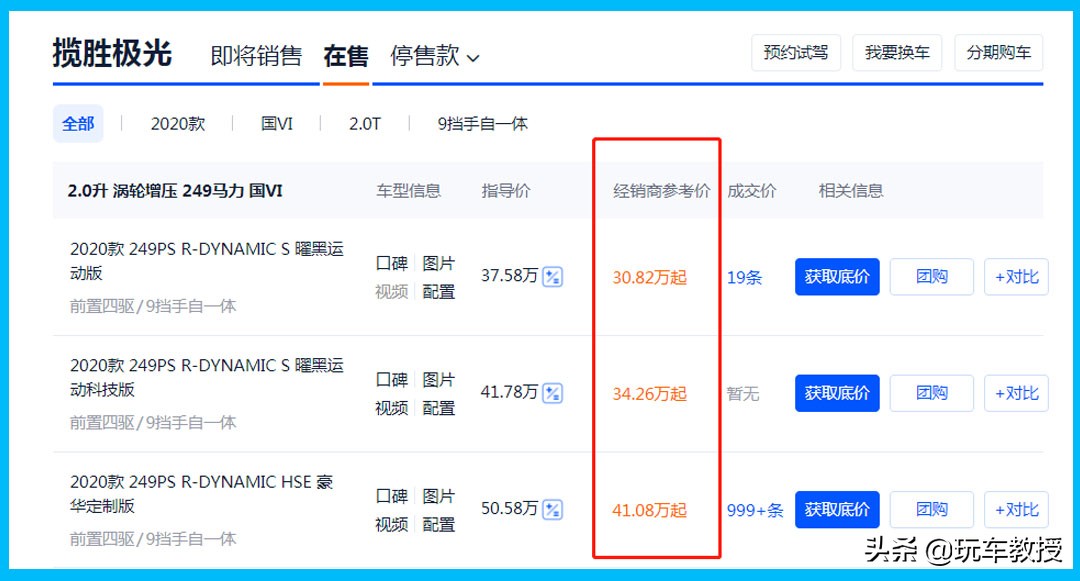Viewport: 1080px width, 581px height.
Task: Filter by 2020款
Action: point(178,124)
